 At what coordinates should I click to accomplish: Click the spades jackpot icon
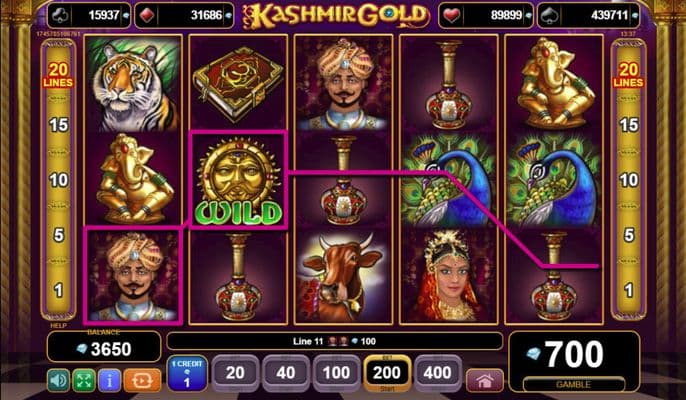click(548, 15)
